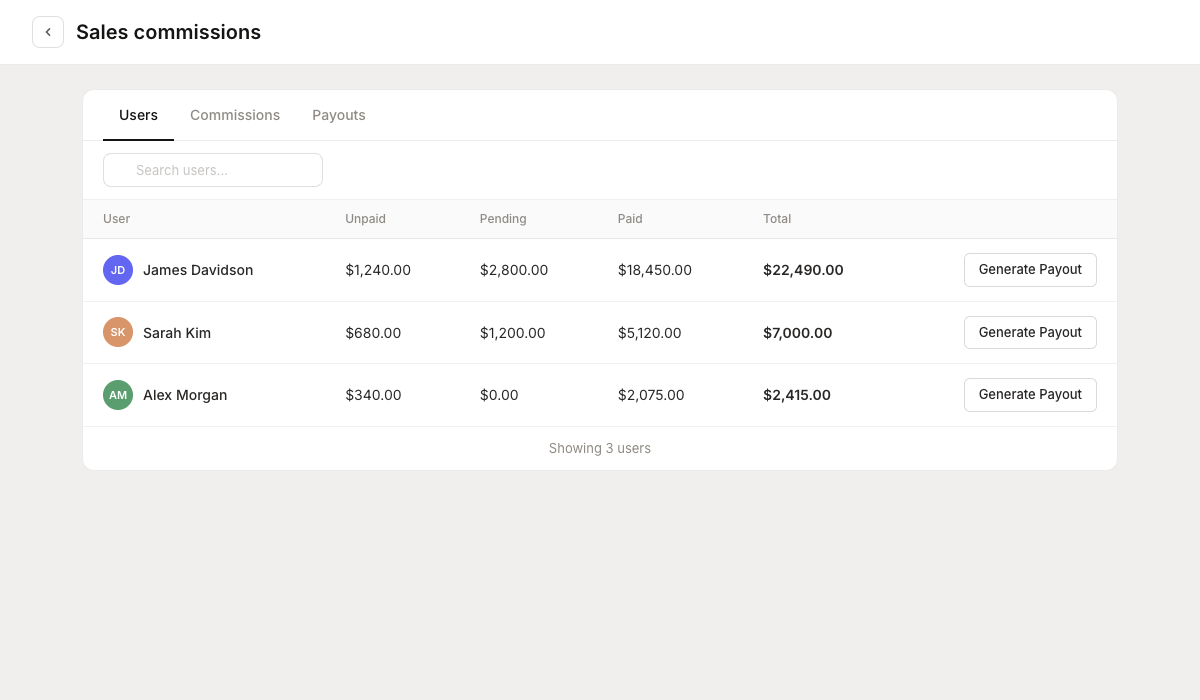Viewport: 1200px width, 700px height.
Task: Sort by the Total column header
Action: click(777, 219)
